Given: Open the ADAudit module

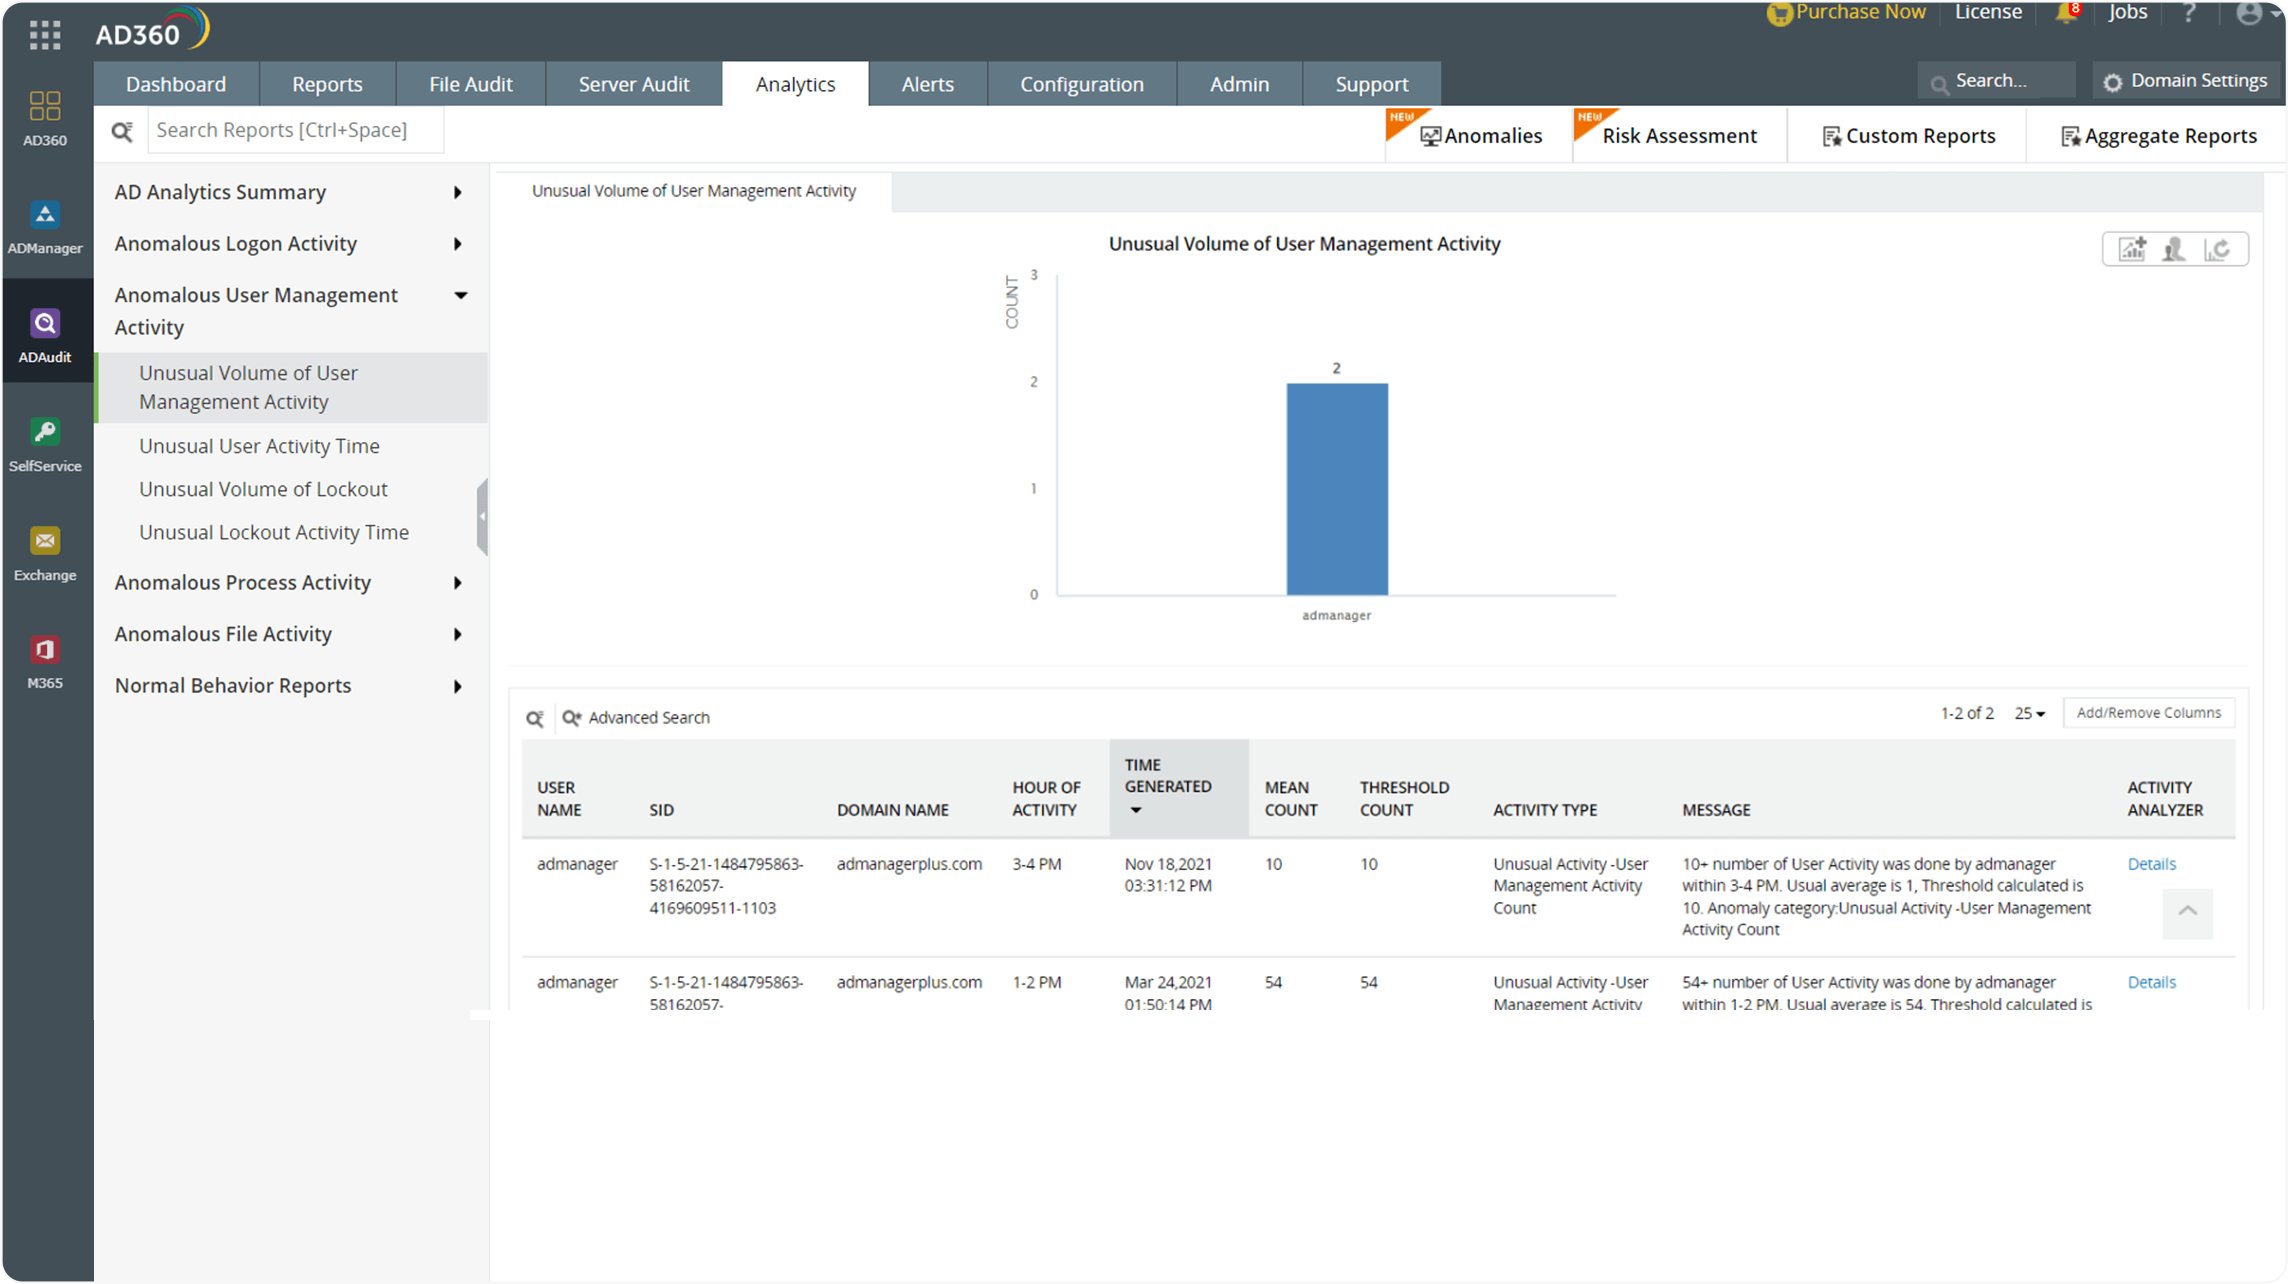Looking at the screenshot, I should pos(45,334).
